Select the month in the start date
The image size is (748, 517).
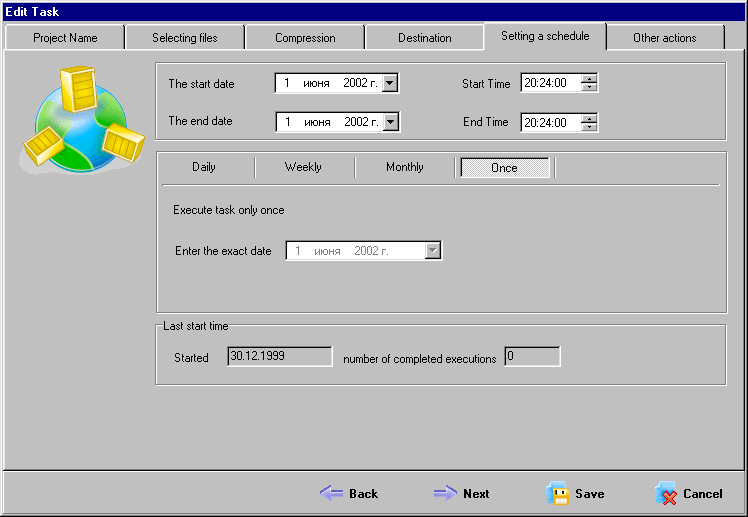click(316, 83)
